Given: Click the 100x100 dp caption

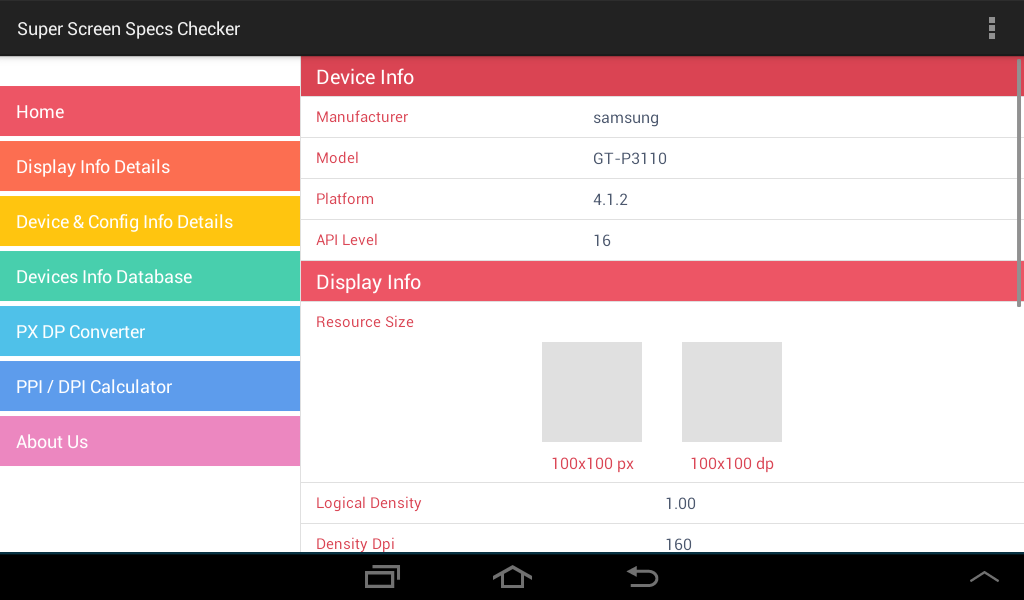Looking at the screenshot, I should coord(731,464).
